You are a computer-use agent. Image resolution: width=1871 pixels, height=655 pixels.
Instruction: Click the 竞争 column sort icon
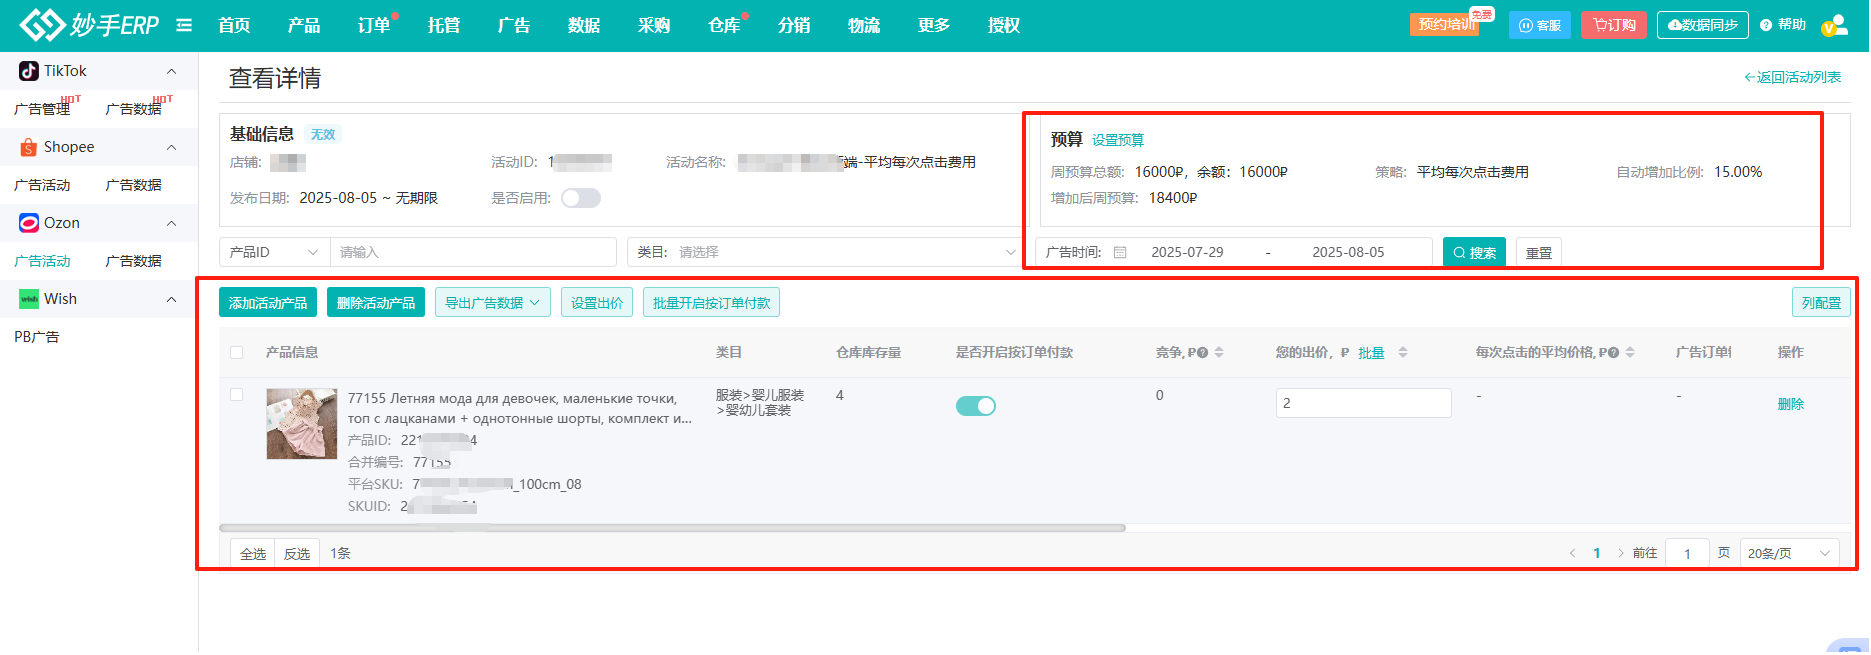click(x=1219, y=352)
